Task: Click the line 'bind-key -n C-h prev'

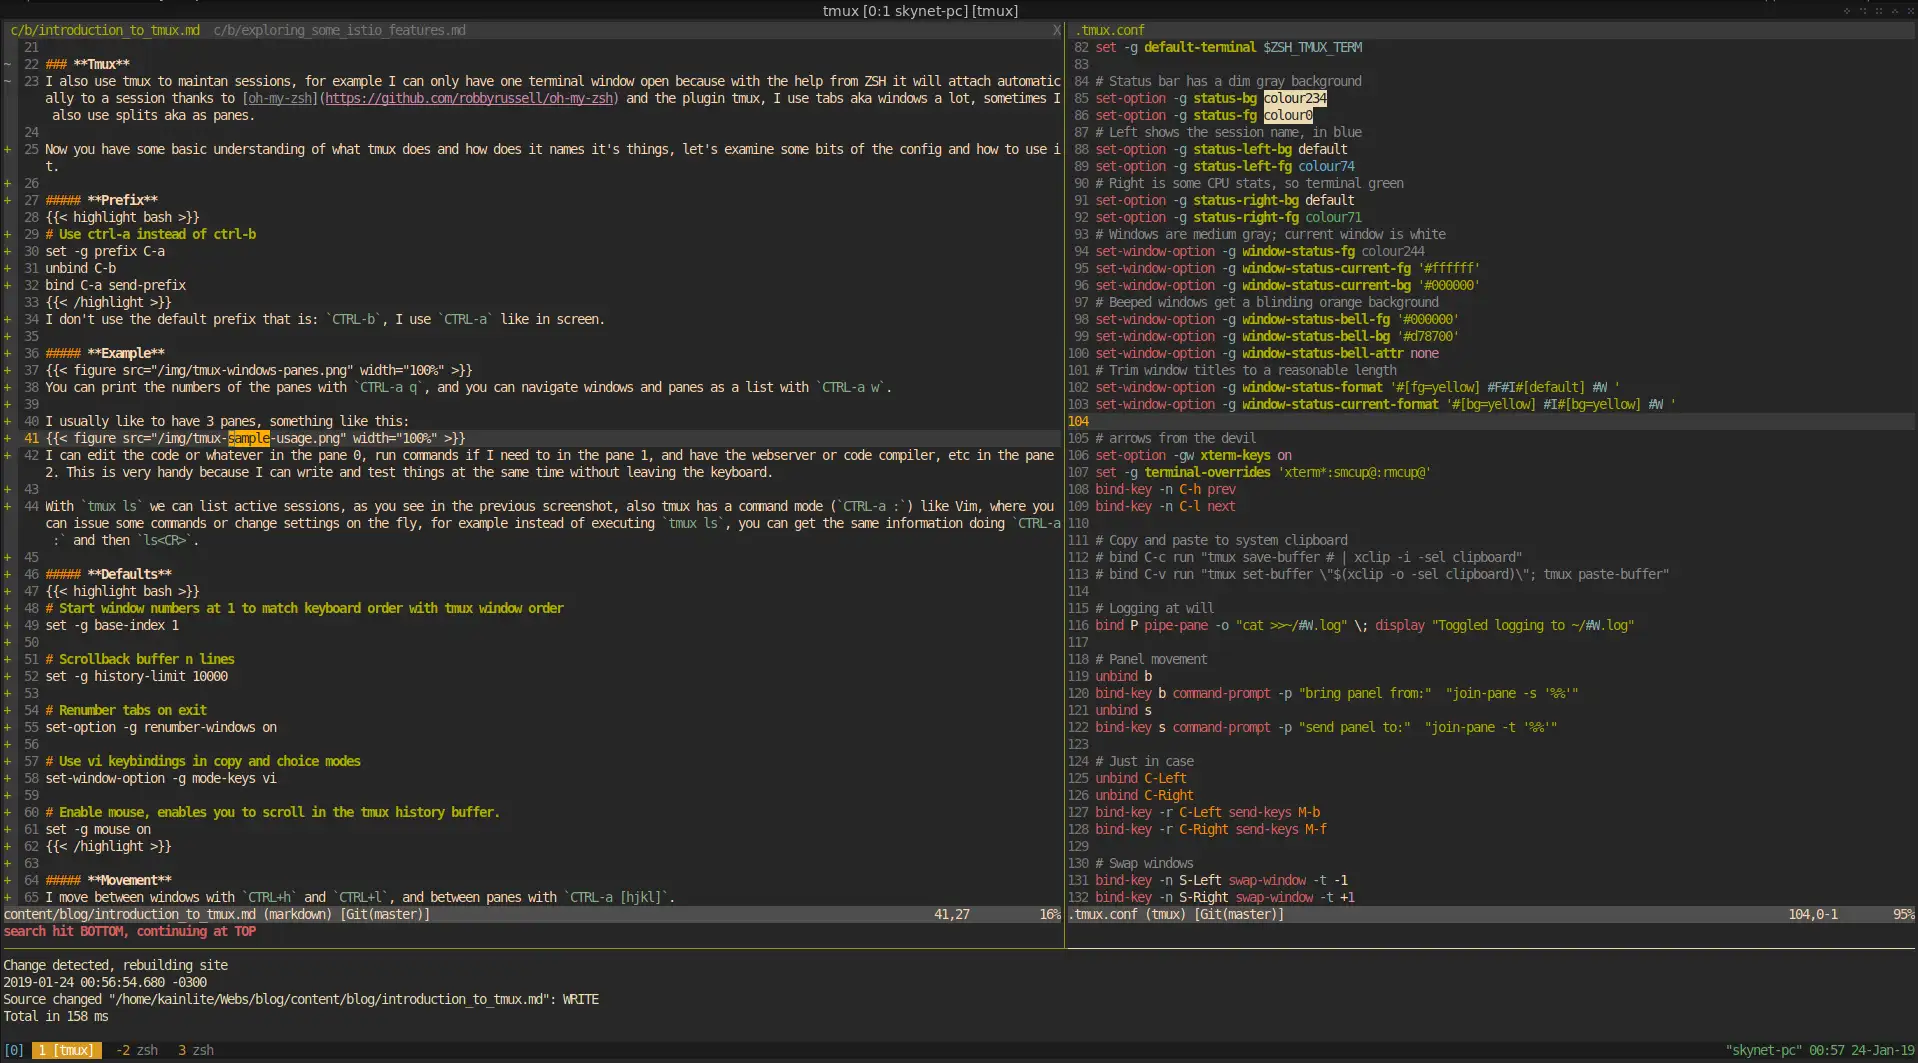Action: [1166, 489]
